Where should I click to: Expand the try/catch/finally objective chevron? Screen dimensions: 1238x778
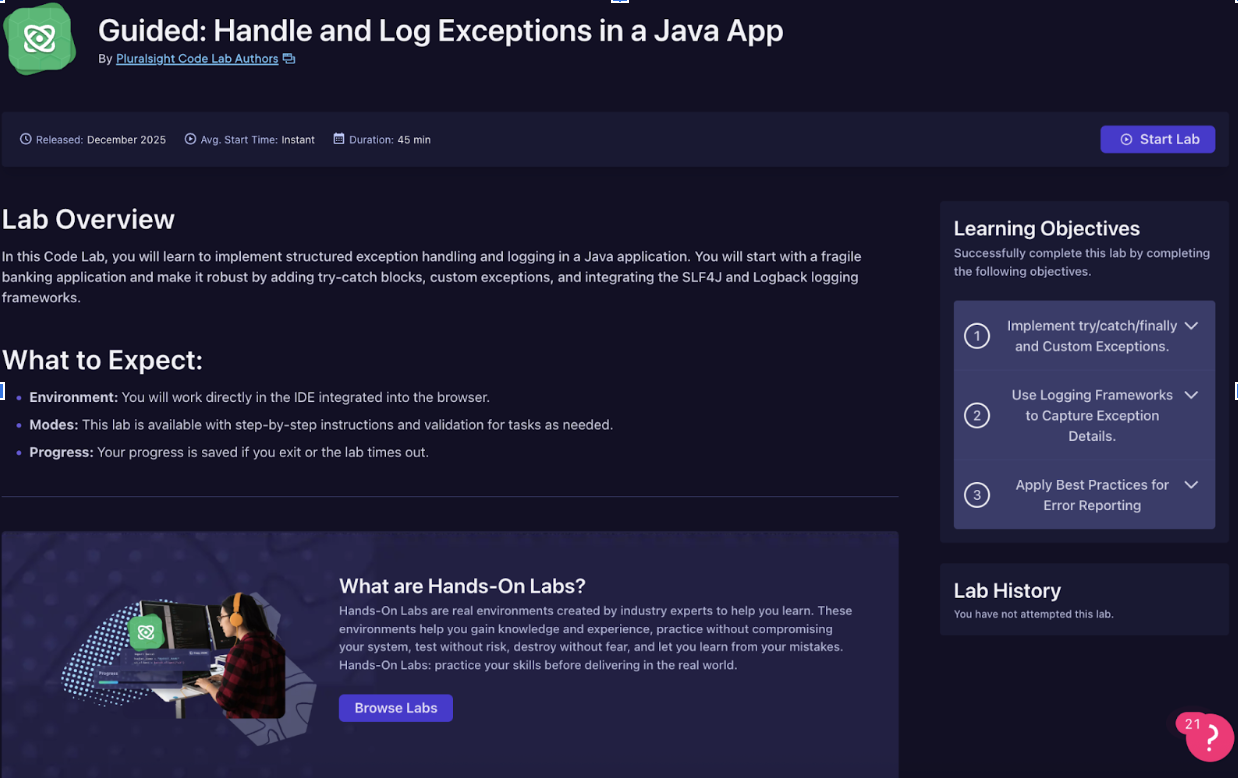pos(1191,326)
